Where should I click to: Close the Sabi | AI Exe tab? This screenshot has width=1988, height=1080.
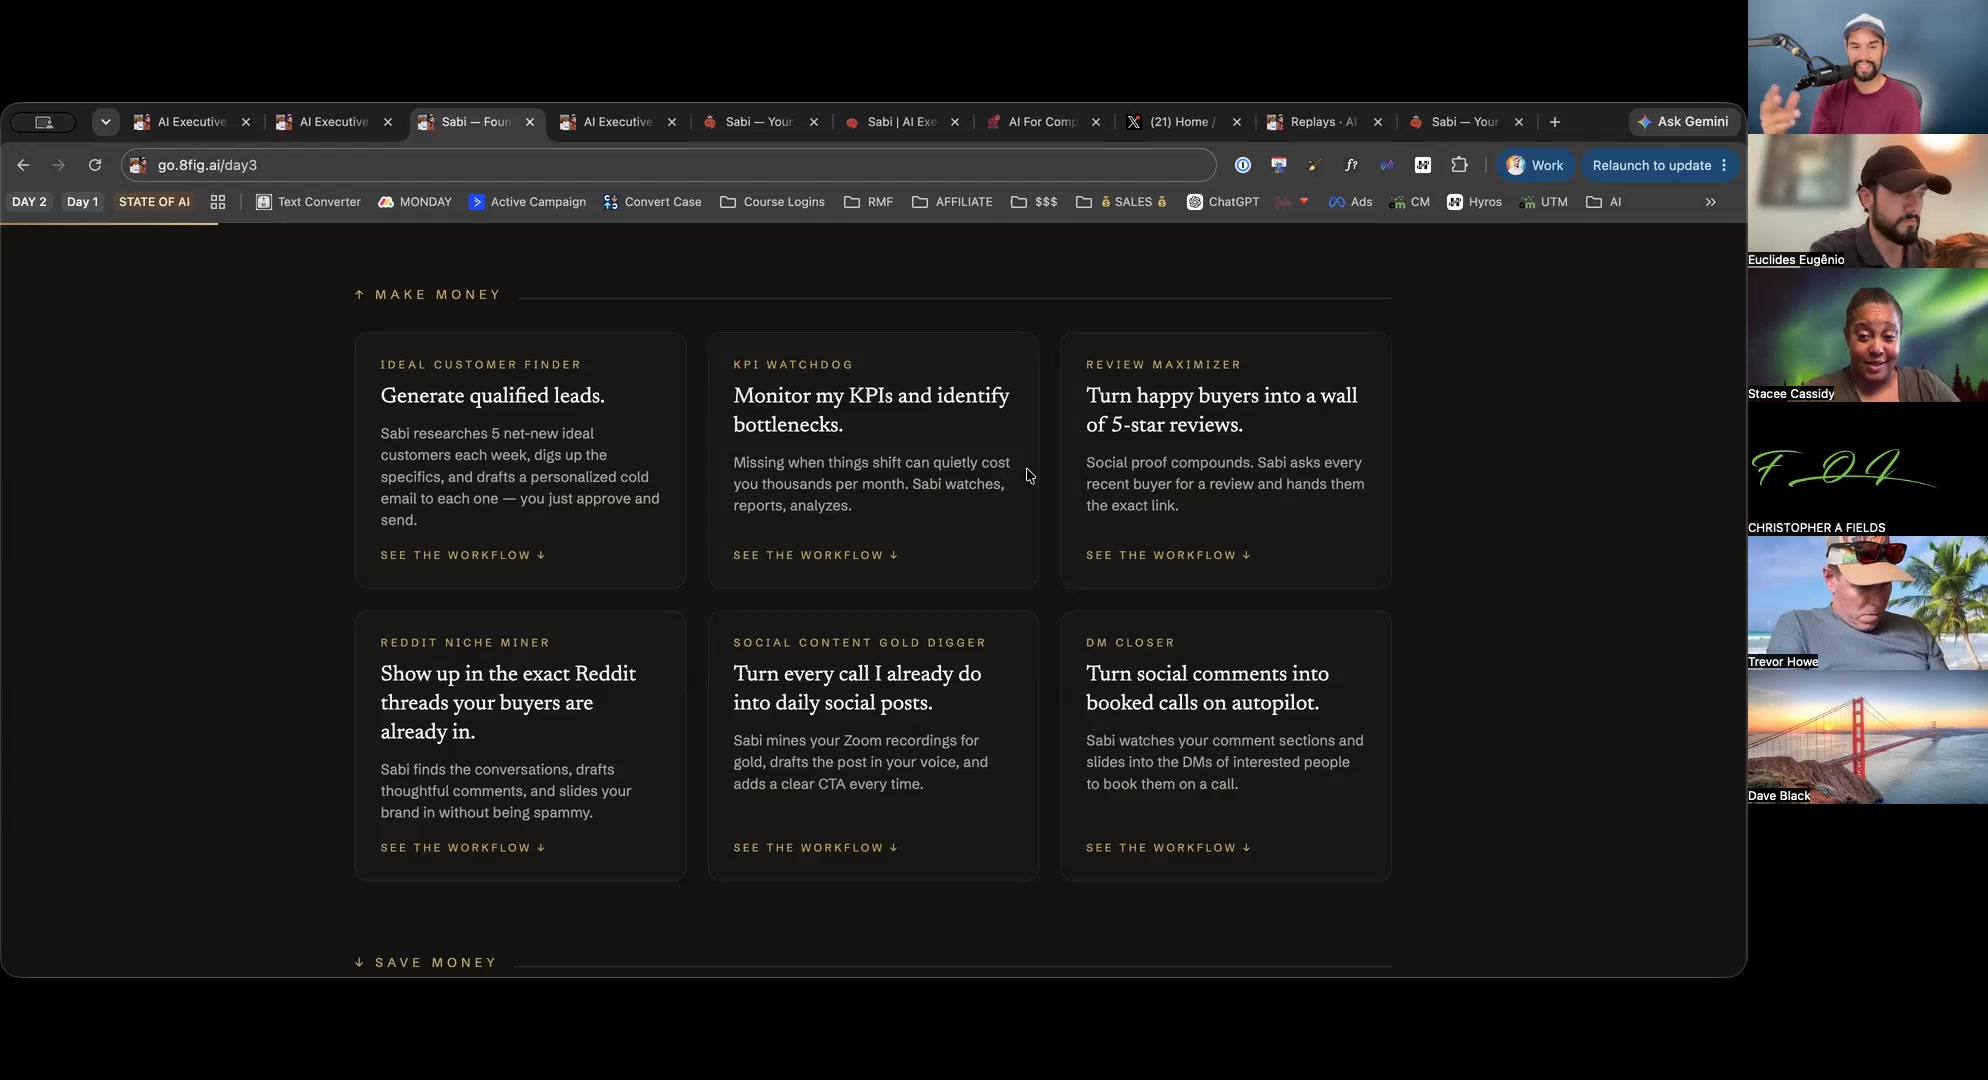(x=955, y=122)
